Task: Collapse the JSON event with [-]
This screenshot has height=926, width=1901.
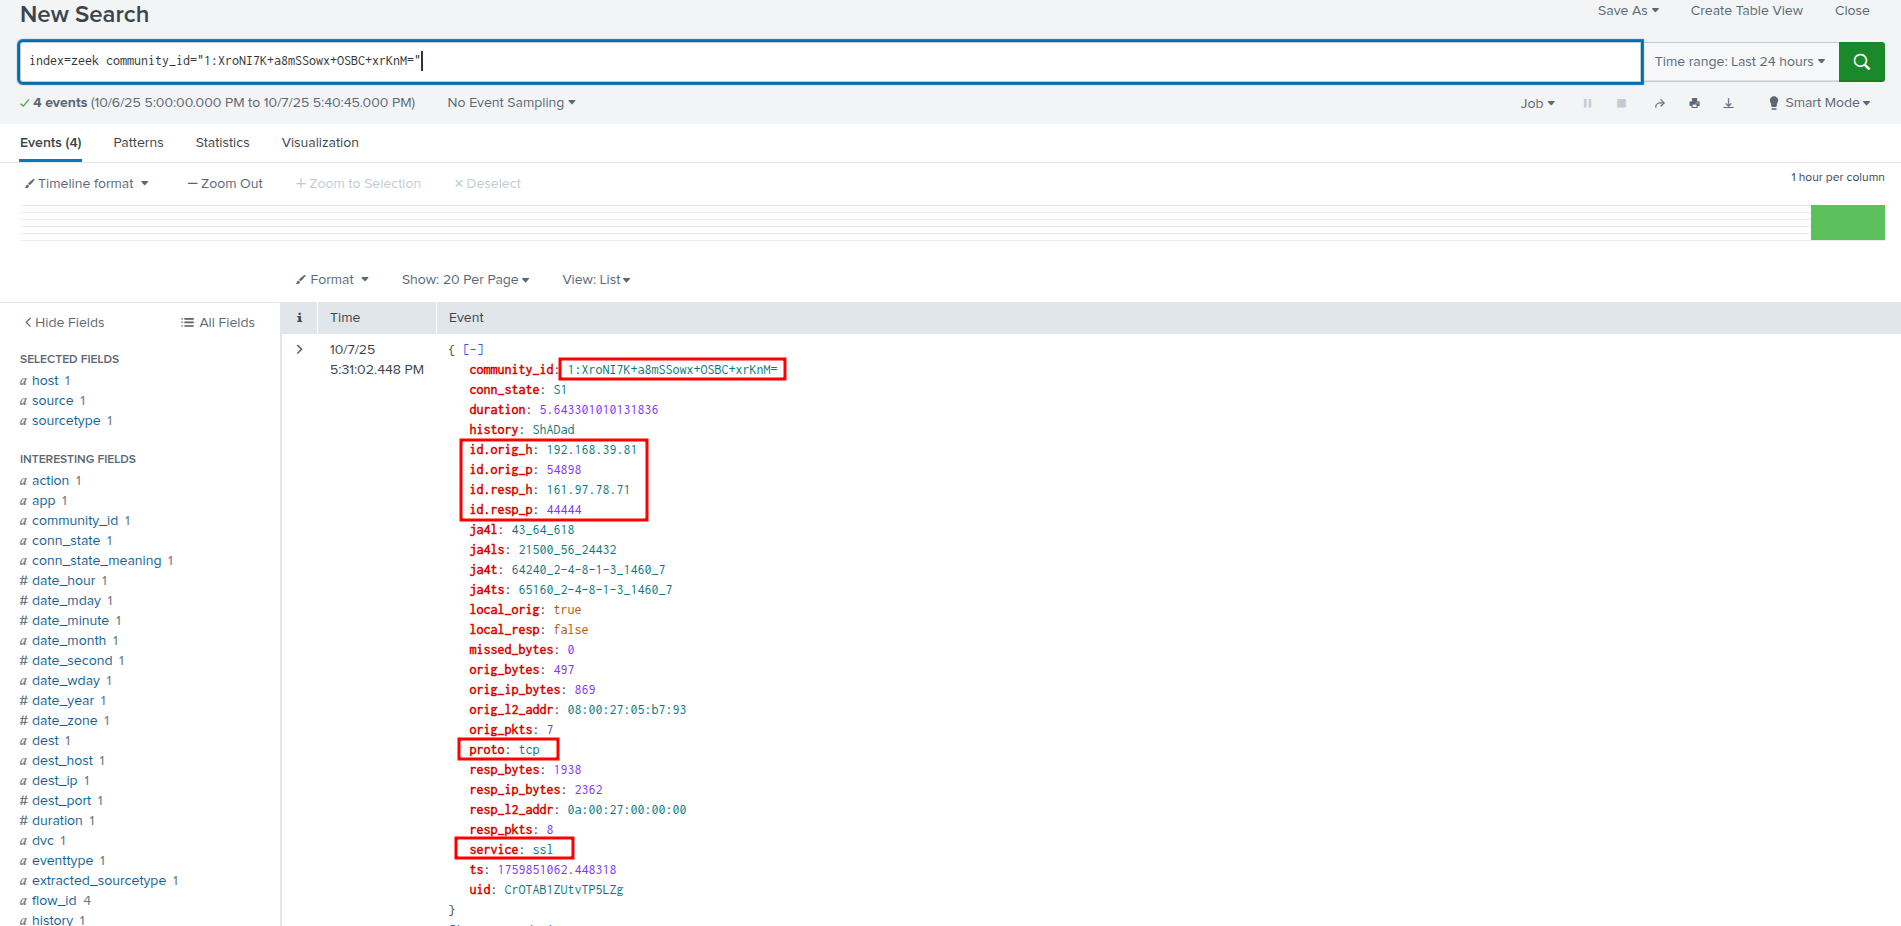Action: (473, 349)
